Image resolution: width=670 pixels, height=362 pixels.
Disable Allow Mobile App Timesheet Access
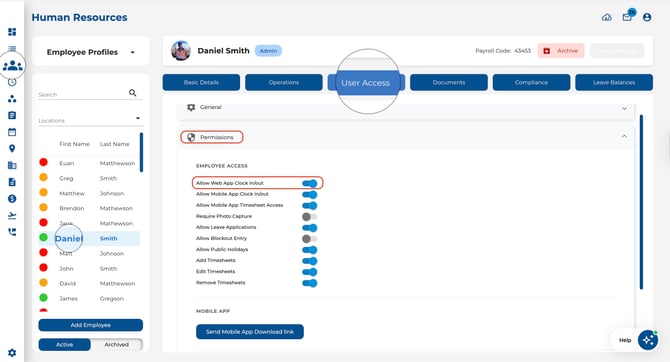[x=310, y=206]
